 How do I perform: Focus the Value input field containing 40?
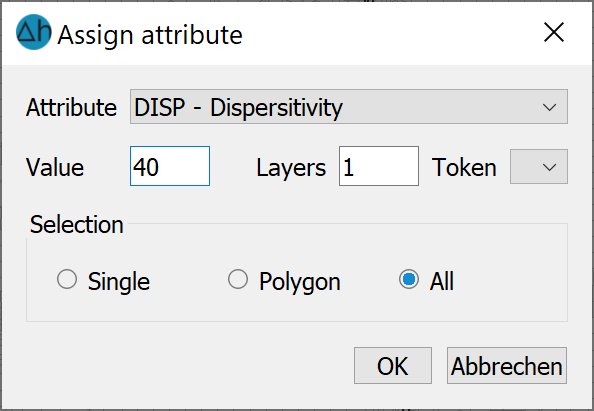tap(170, 166)
